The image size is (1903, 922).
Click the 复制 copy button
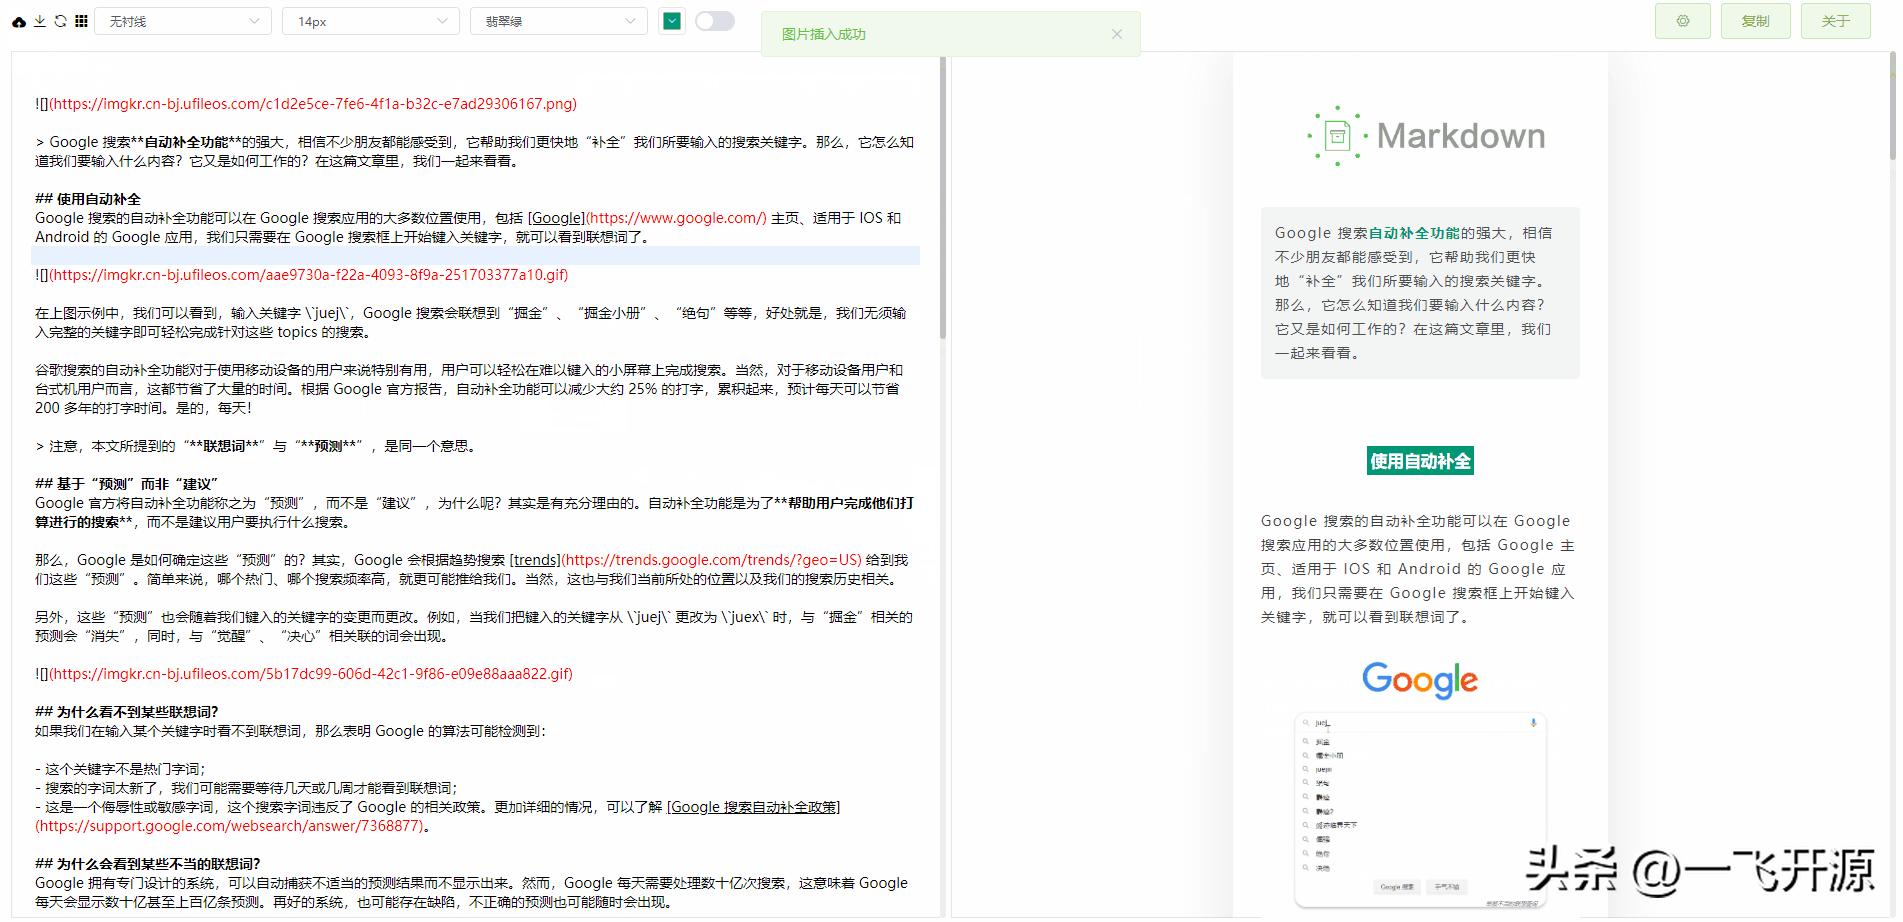point(1756,20)
